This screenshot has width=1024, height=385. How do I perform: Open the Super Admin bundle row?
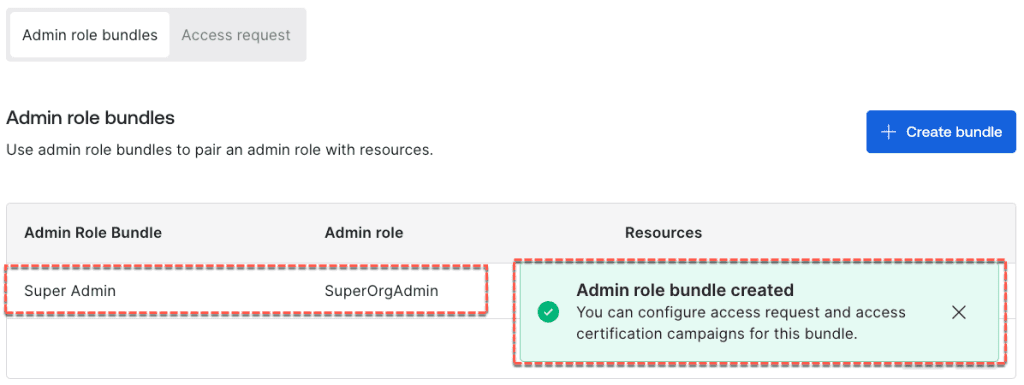point(511,291)
